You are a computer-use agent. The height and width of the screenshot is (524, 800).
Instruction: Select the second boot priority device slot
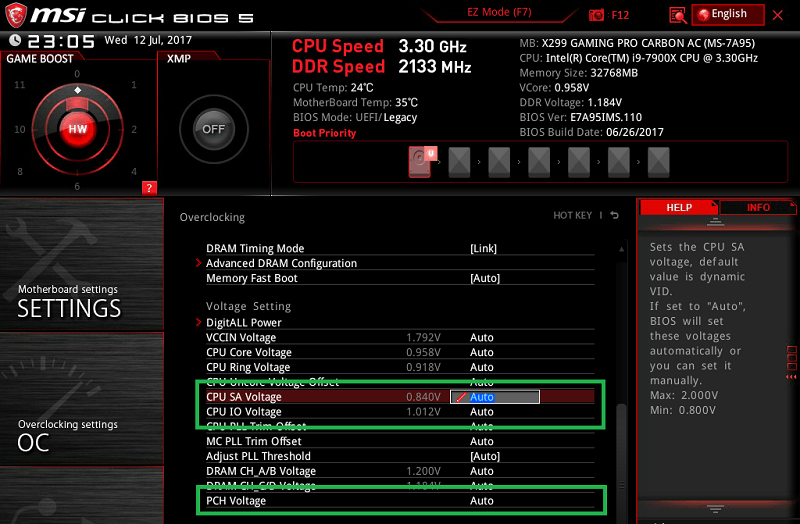(x=459, y=162)
